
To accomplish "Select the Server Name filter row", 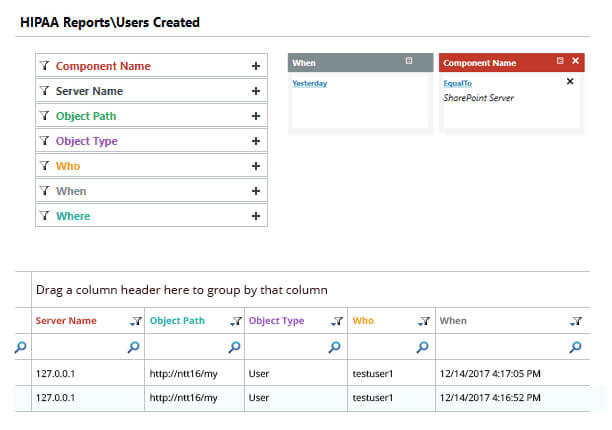I will pyautogui.click(x=151, y=91).
